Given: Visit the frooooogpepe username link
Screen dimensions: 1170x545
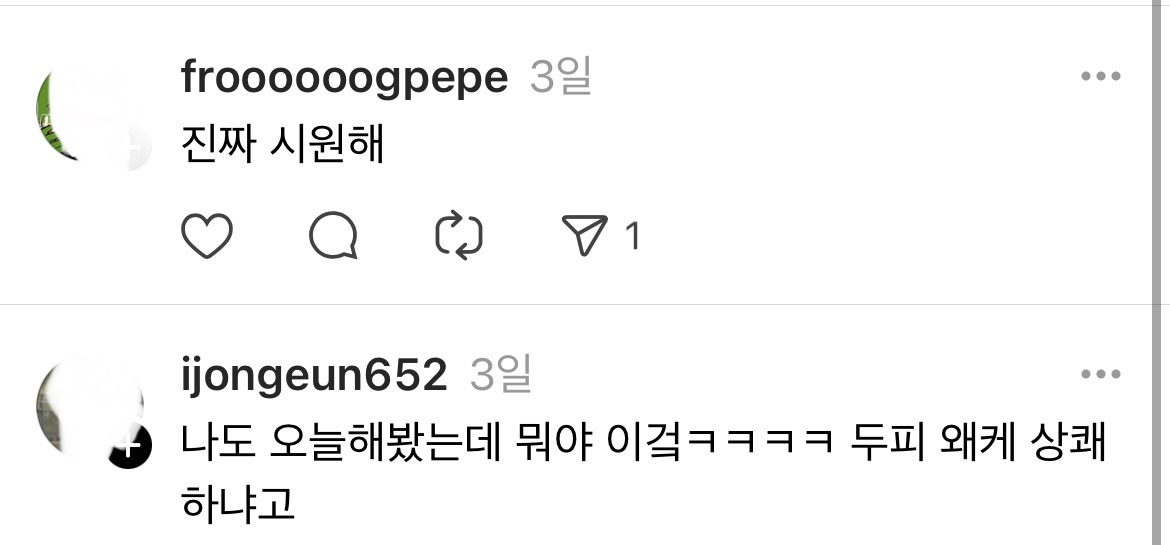Looking at the screenshot, I should tap(344, 78).
